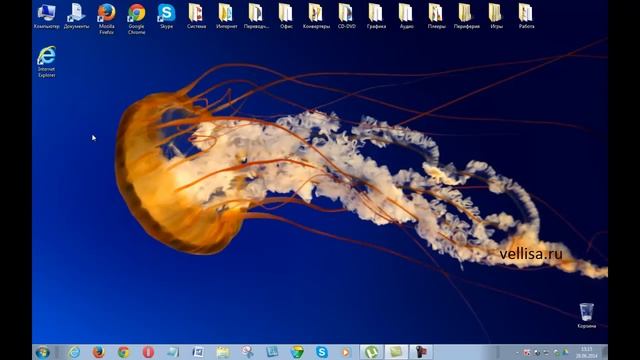
Task: Switch to the camera recorder taskbar app
Action: coord(421,352)
